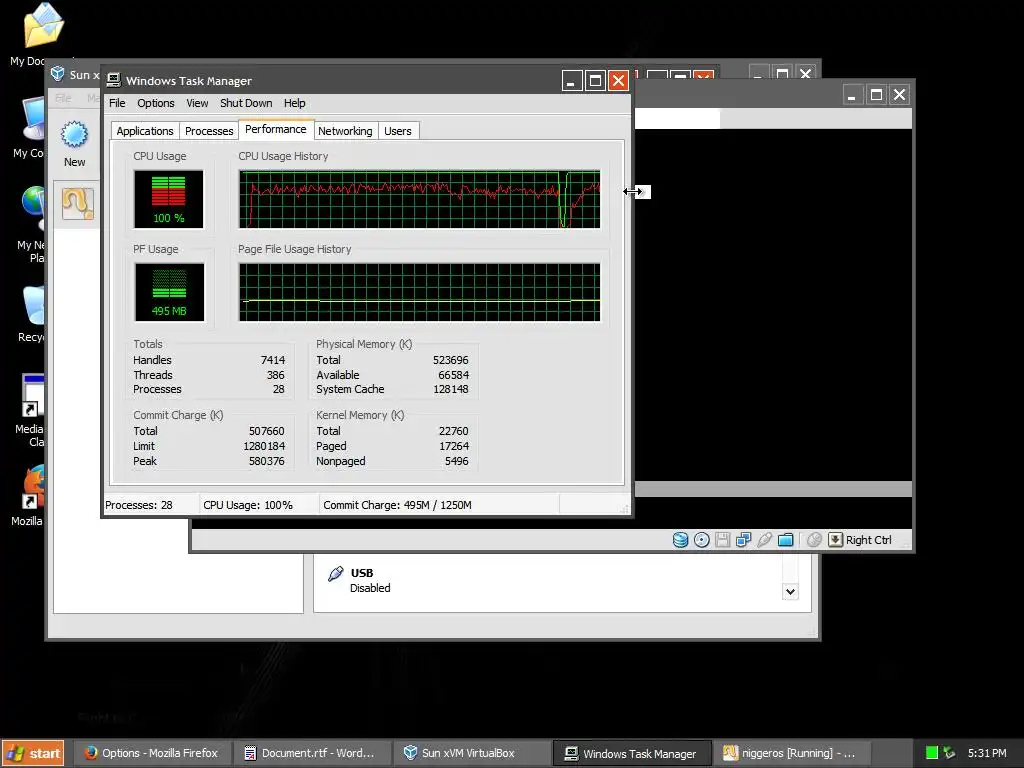Click the mouse capture indicator in VM status bar
The image size is (1024, 768).
point(814,540)
